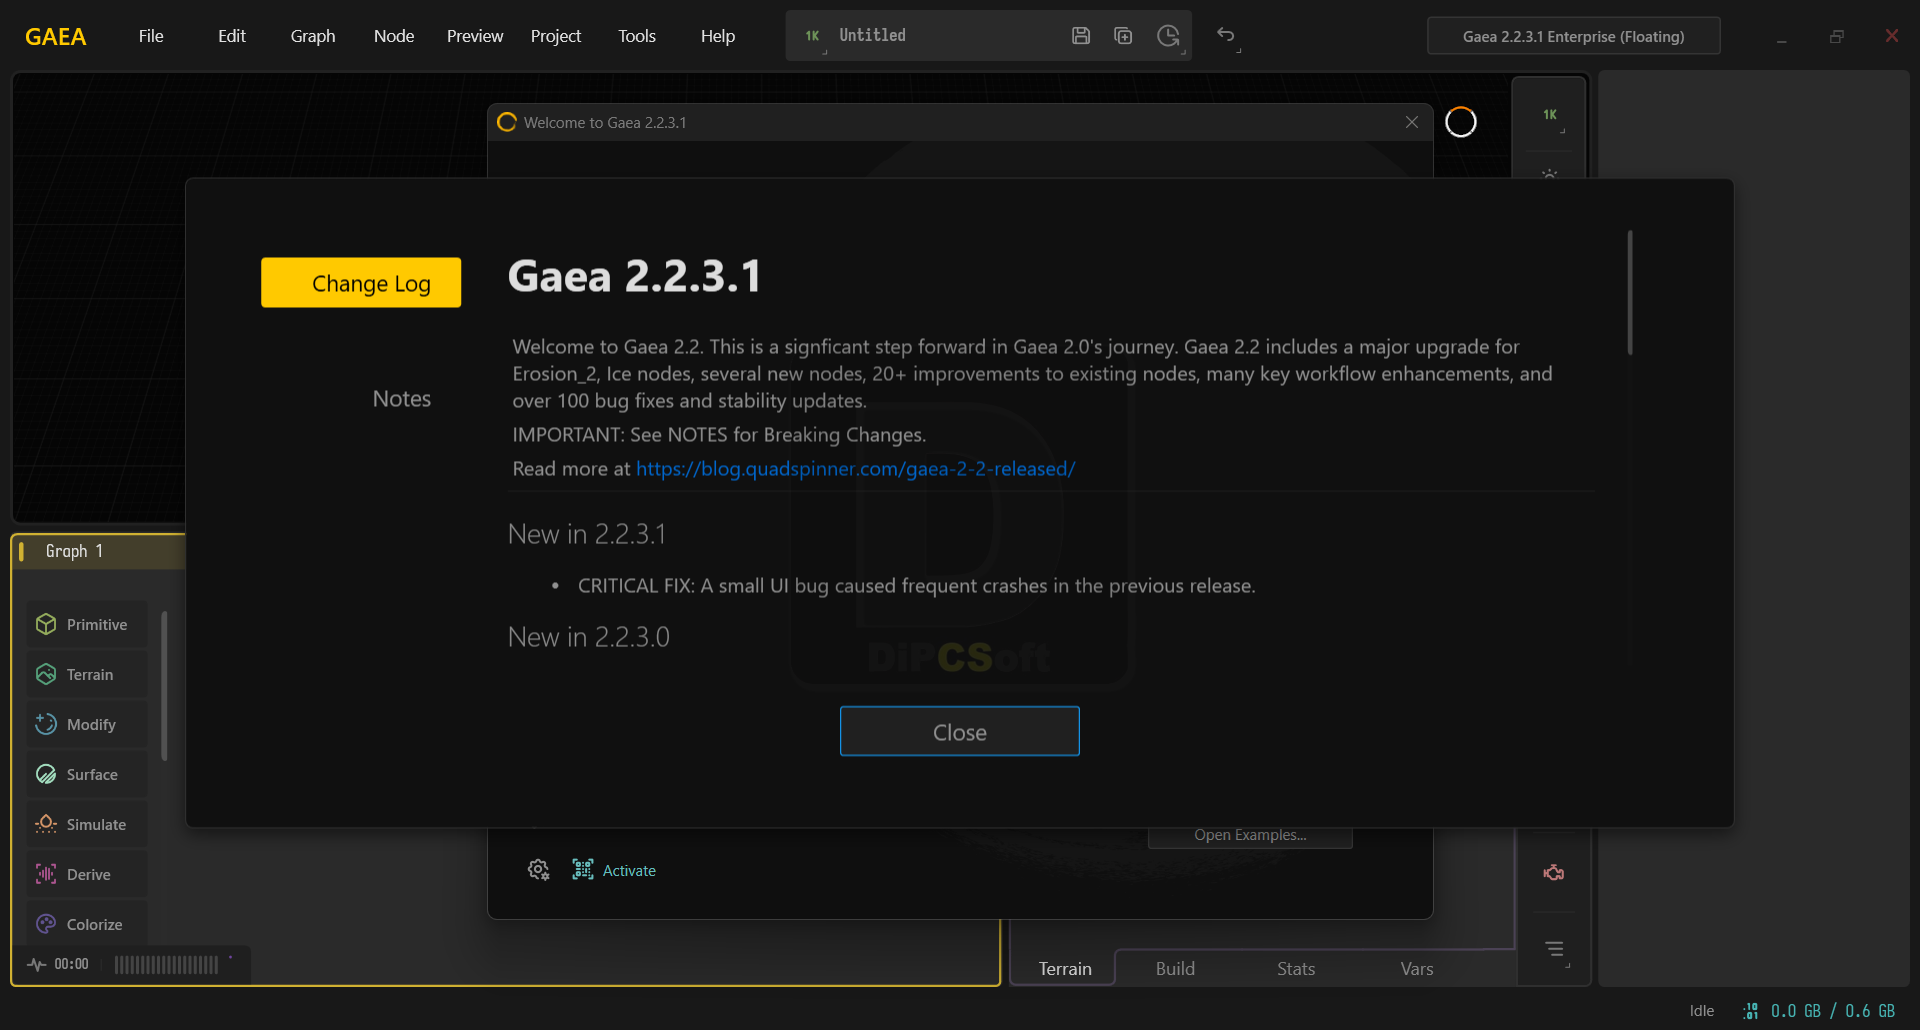
Task: Click the Idle status text
Action: (1702, 1011)
